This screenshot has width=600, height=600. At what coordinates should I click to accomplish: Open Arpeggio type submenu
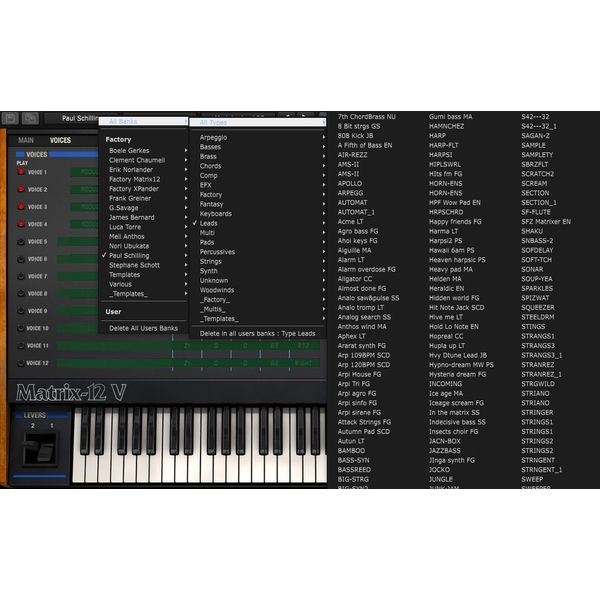point(258,137)
